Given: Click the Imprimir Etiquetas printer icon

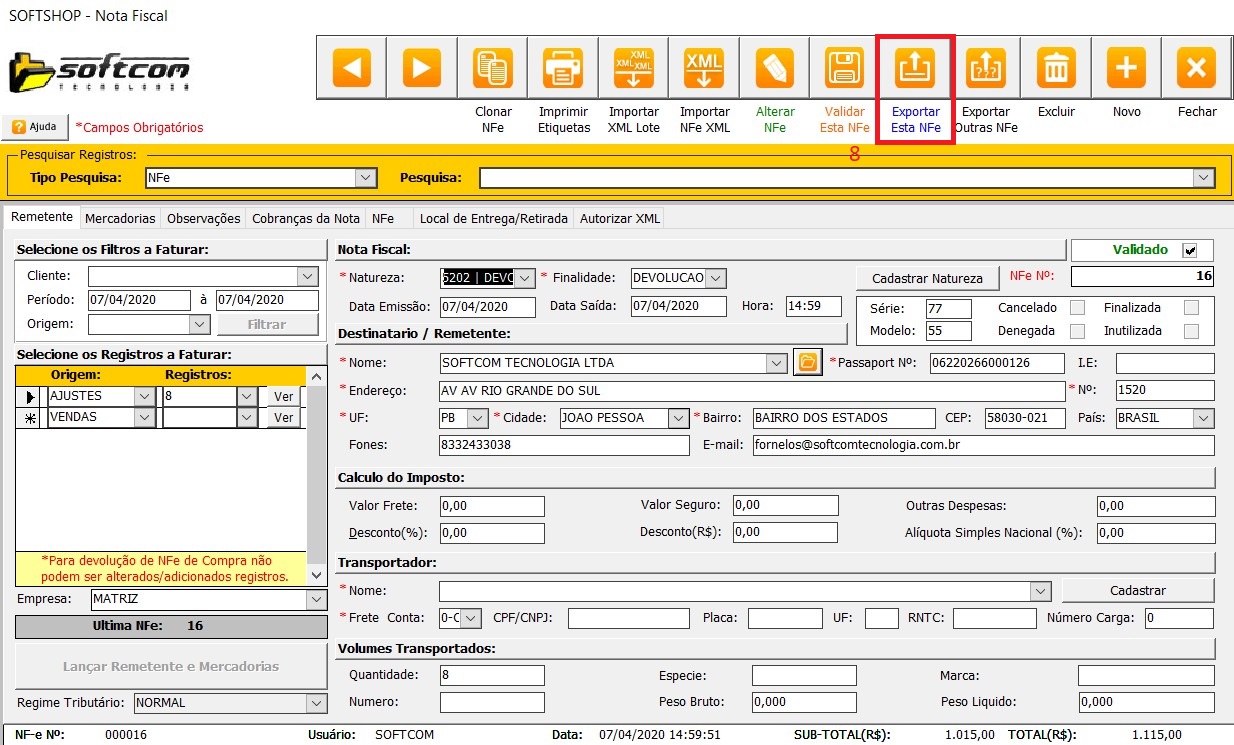Looking at the screenshot, I should point(563,68).
